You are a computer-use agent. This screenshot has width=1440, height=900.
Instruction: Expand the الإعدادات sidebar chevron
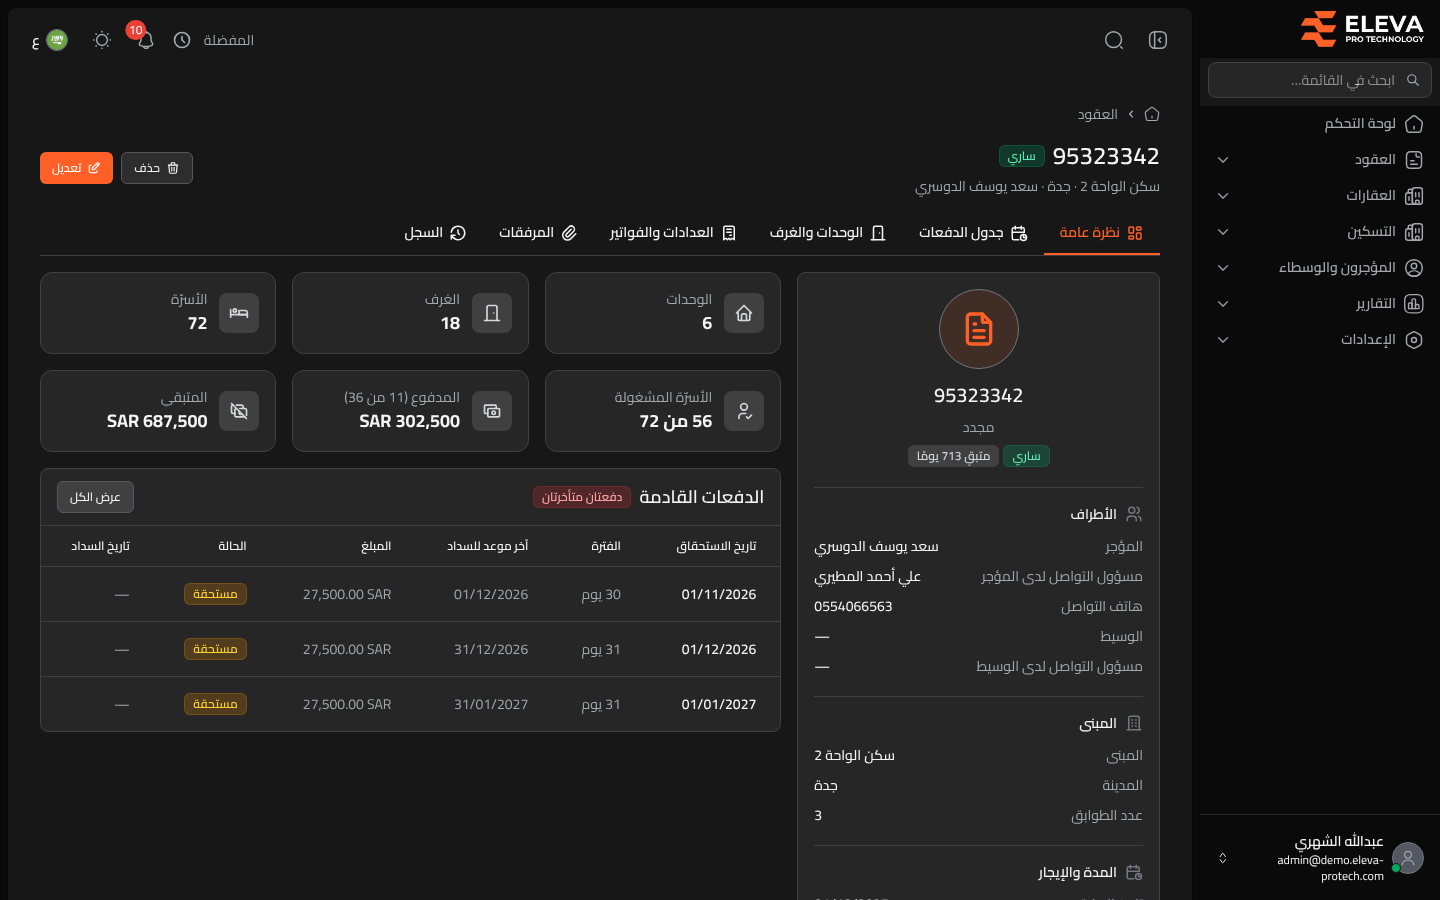[1223, 340]
